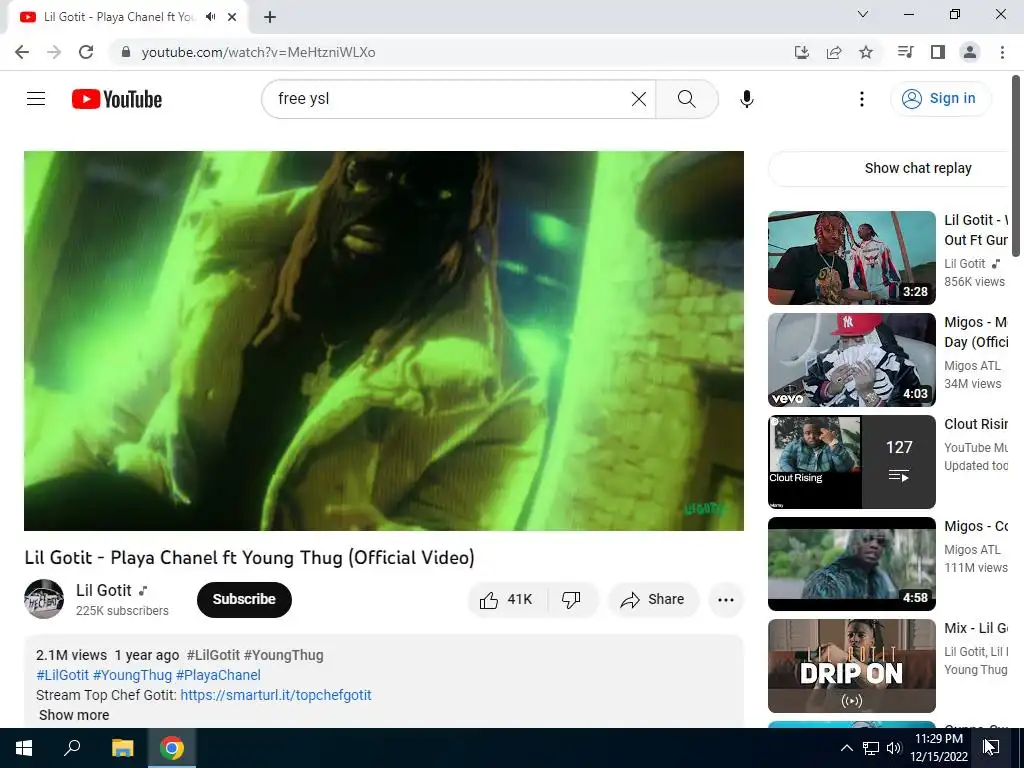Open Chrome three-dot menu
The image size is (1024, 768).
1002,52
